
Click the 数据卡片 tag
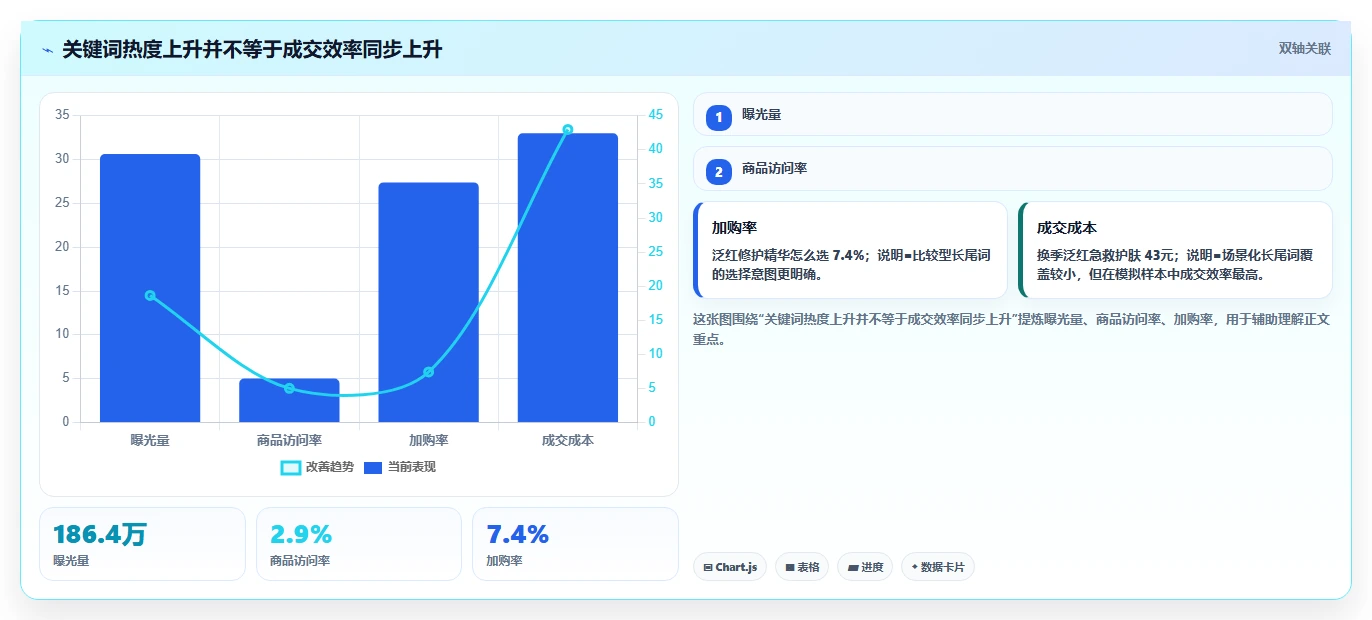click(x=938, y=567)
